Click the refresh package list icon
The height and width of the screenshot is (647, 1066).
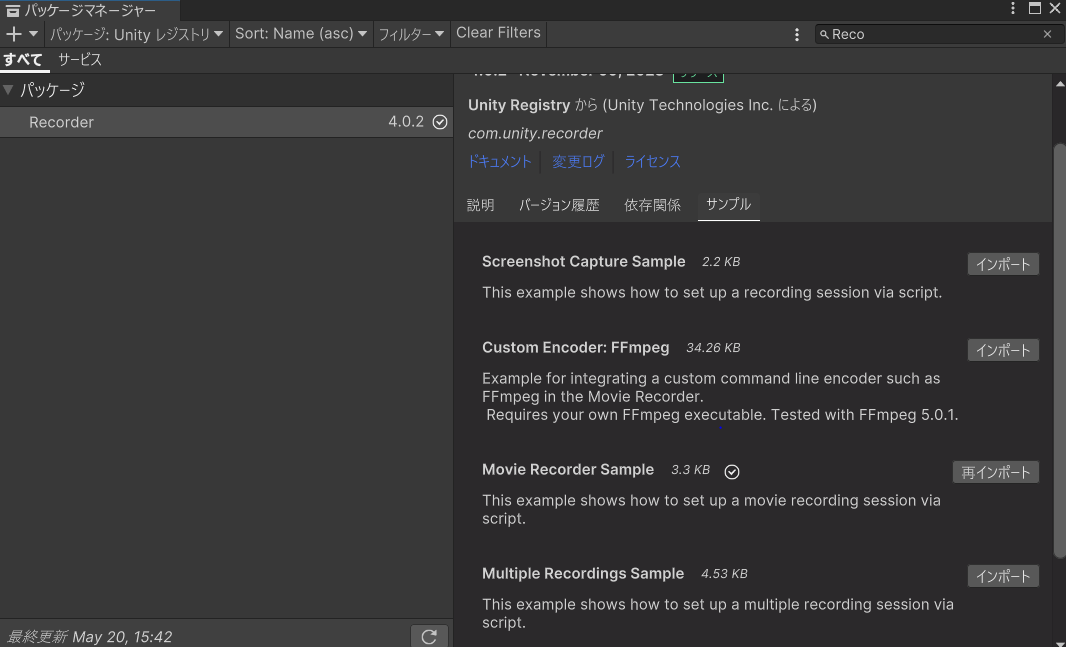click(429, 636)
